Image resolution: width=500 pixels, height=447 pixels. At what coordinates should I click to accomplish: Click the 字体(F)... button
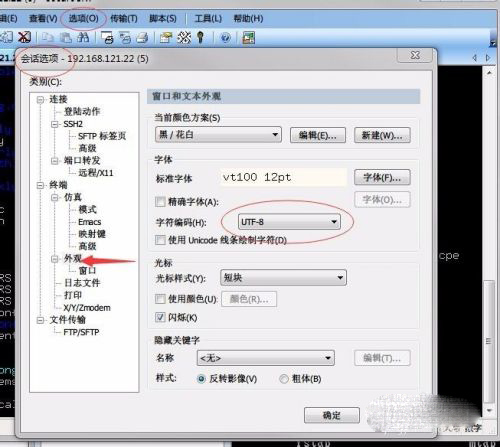(x=382, y=177)
